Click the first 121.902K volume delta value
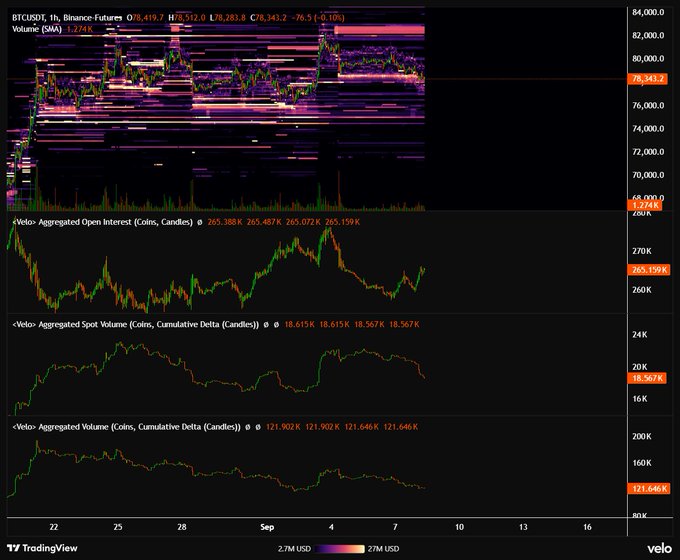680x560 pixels. (283, 427)
